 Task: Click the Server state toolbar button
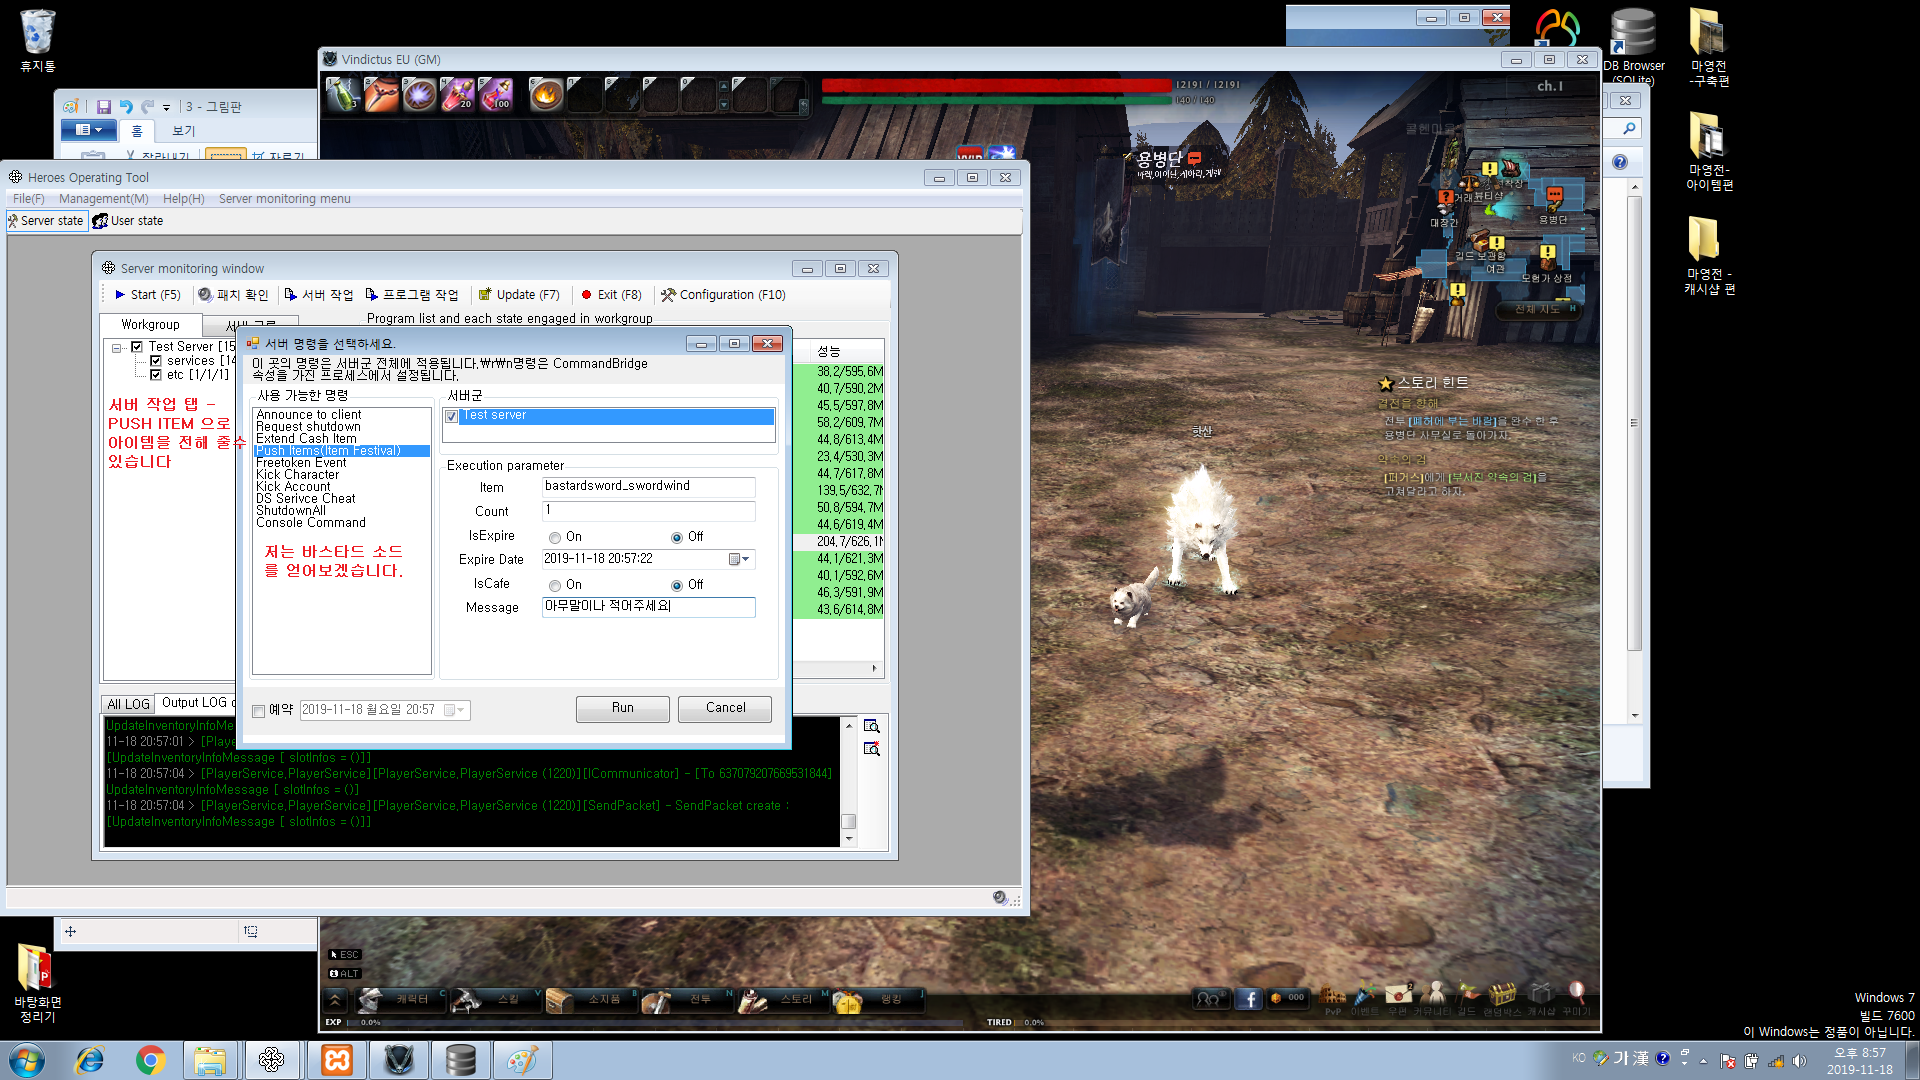[x=46, y=221]
